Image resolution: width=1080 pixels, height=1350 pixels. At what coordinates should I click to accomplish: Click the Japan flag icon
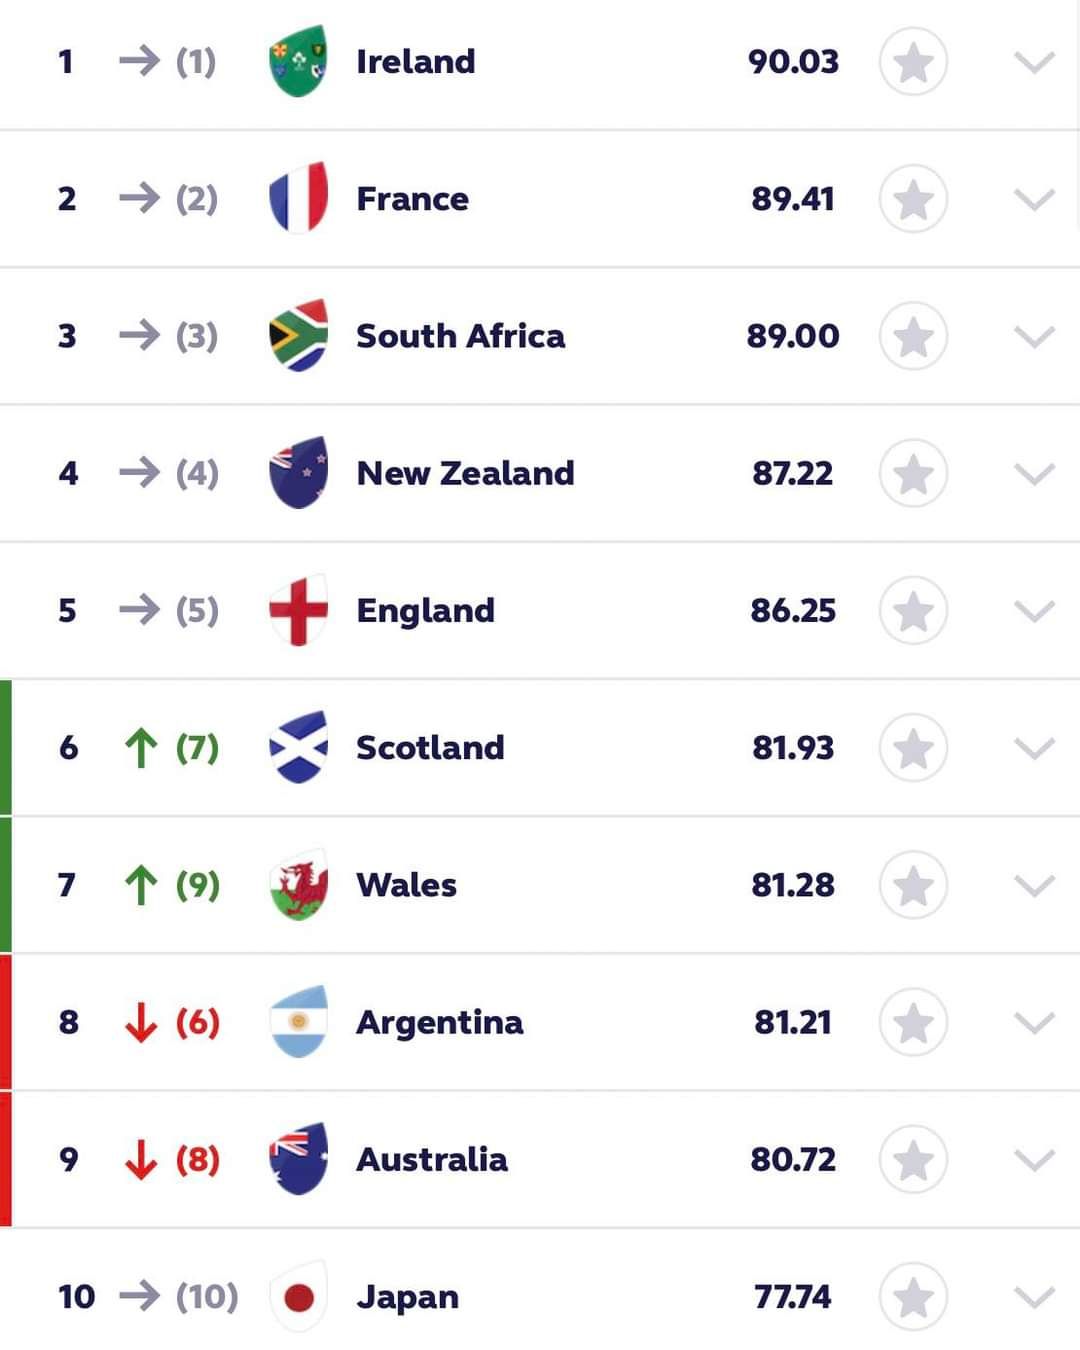tap(298, 1297)
